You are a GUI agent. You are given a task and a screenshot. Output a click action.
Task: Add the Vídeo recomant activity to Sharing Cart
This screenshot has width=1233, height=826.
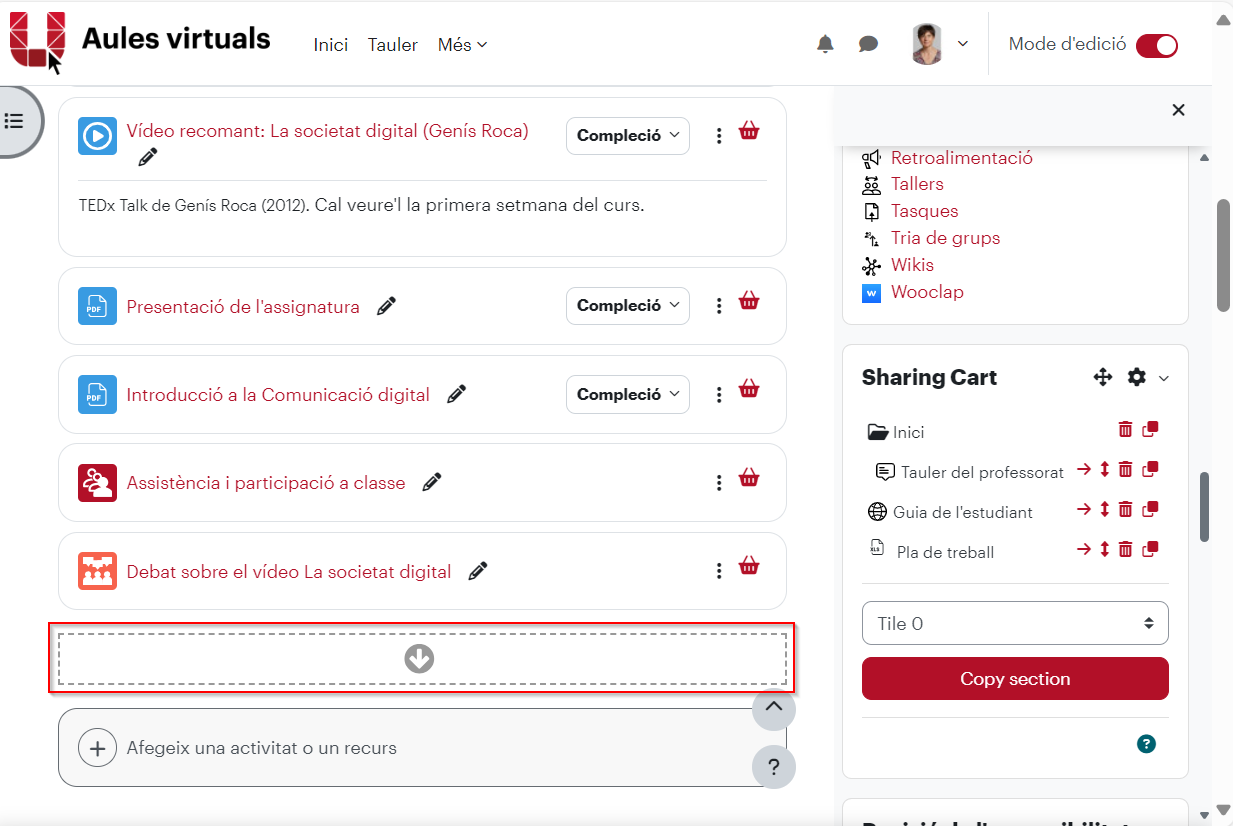749,131
